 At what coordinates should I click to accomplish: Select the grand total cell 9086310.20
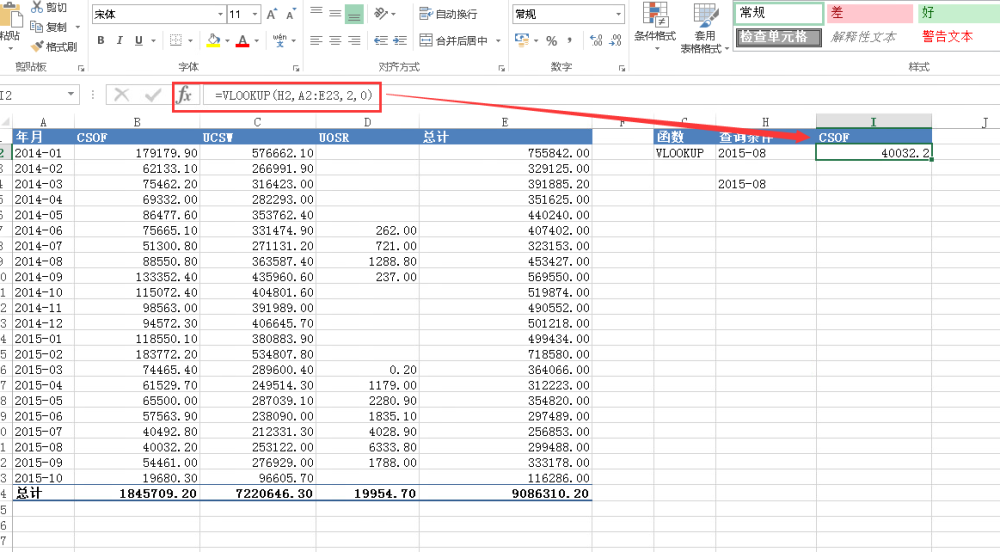pyautogui.click(x=505, y=493)
